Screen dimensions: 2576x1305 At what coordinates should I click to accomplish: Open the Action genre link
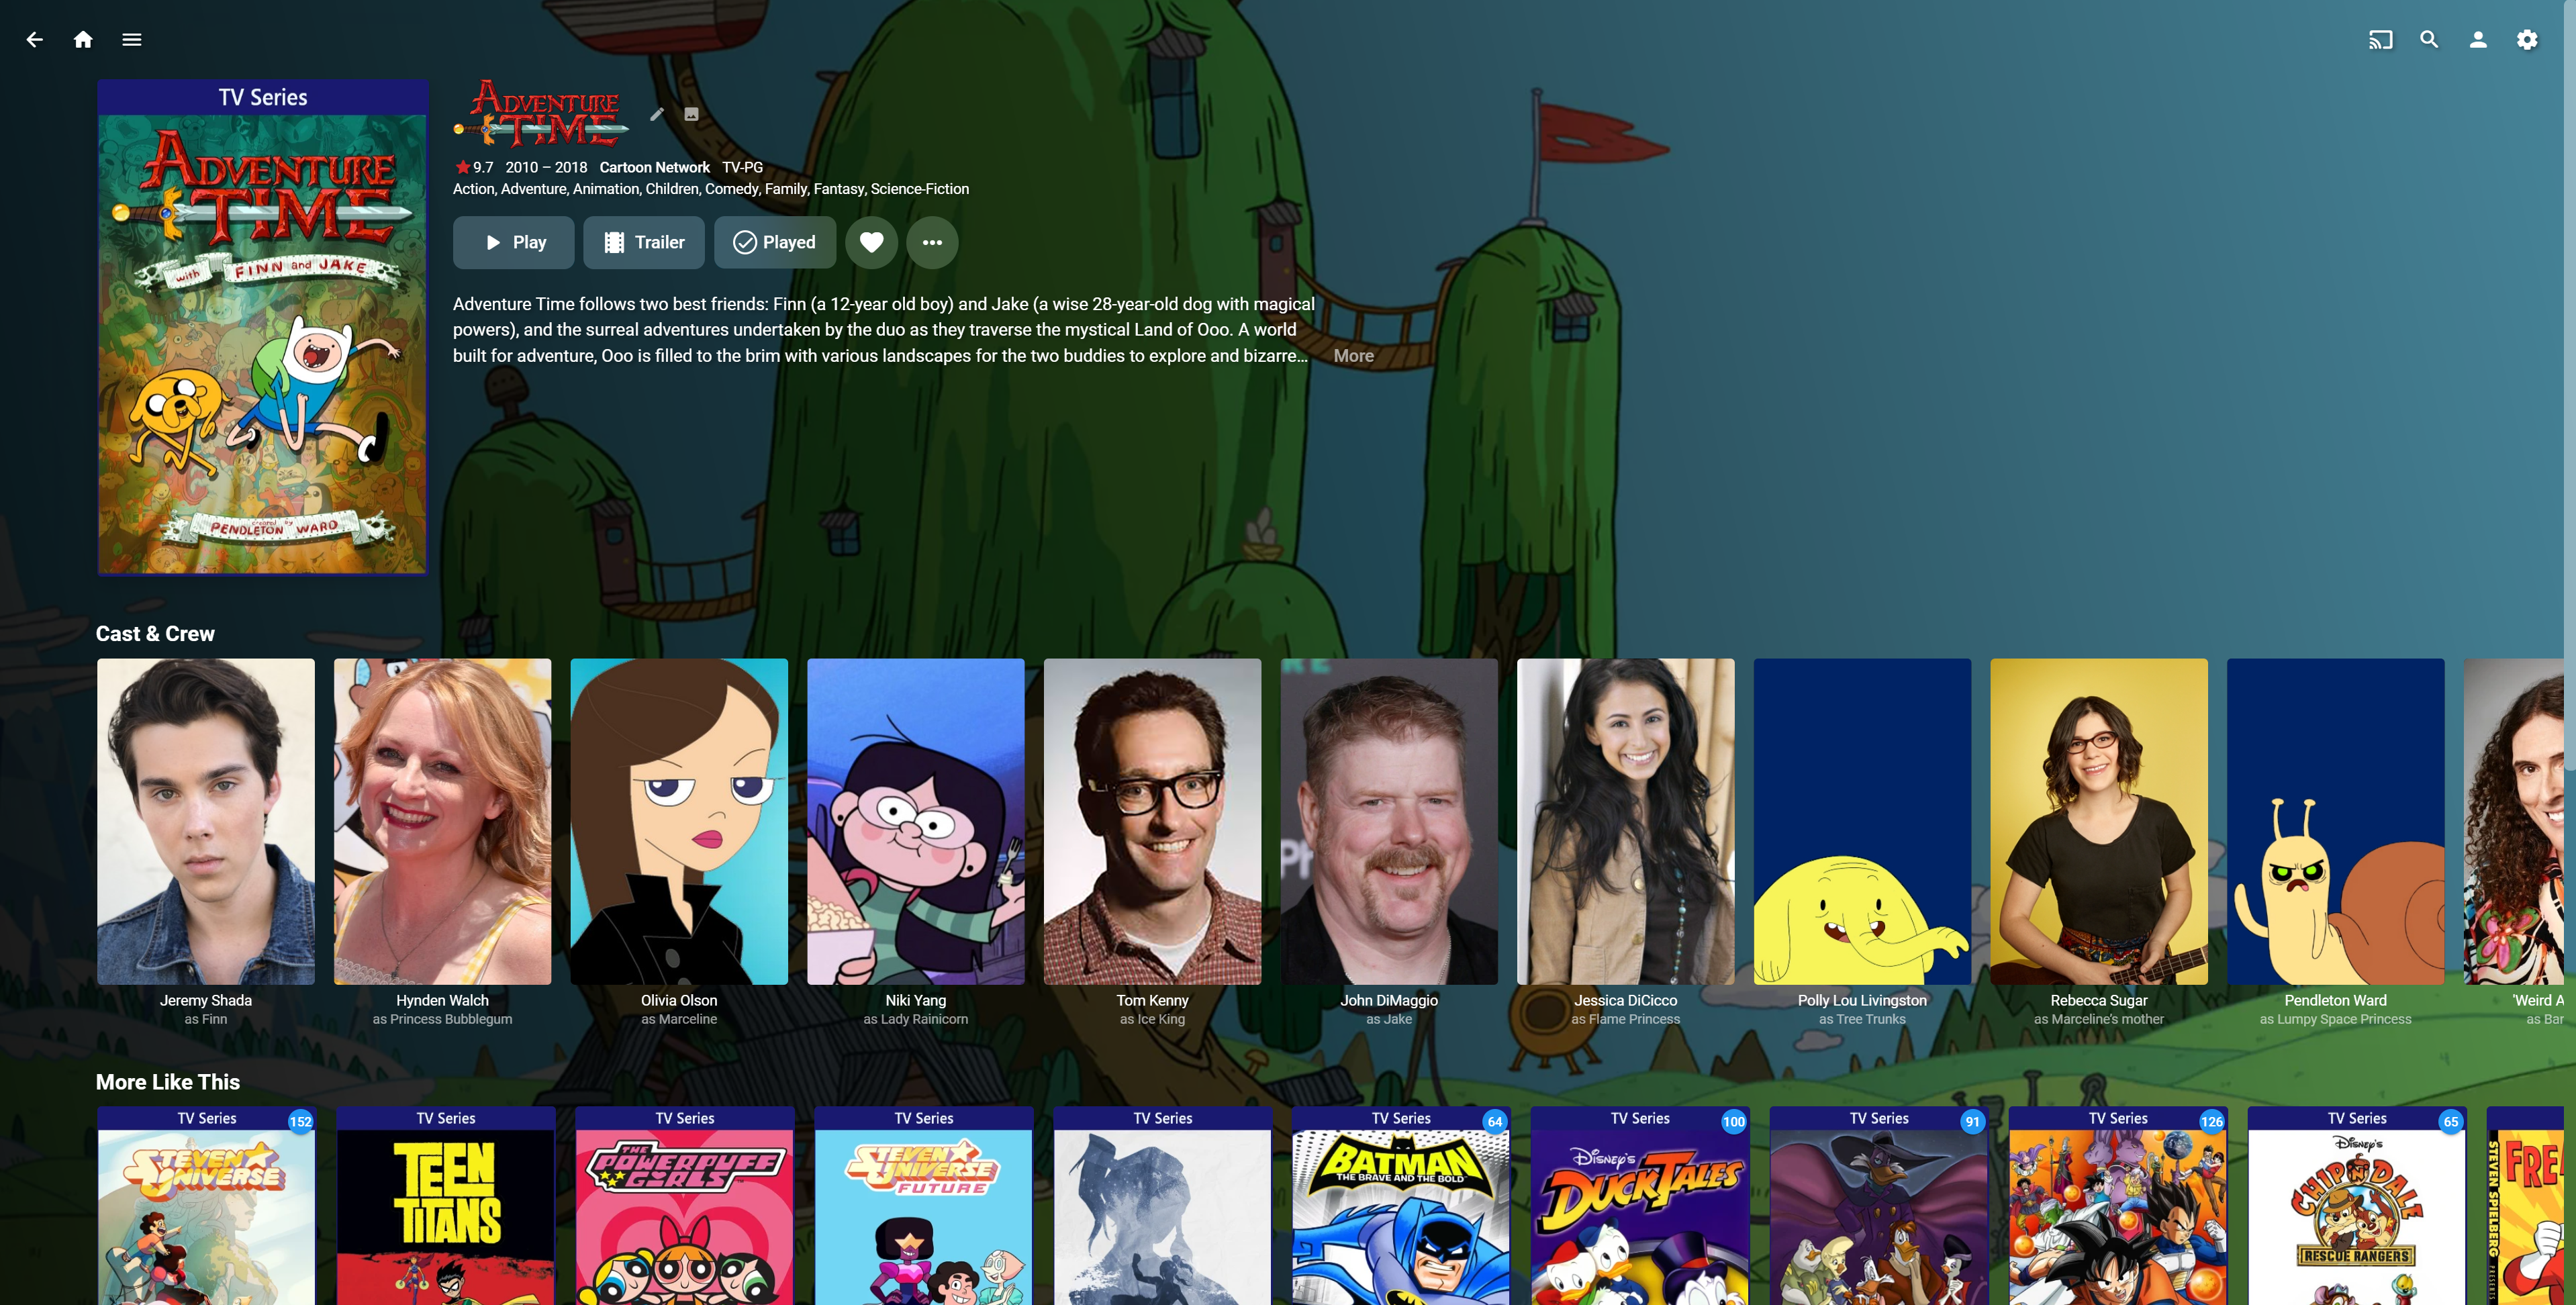point(474,189)
